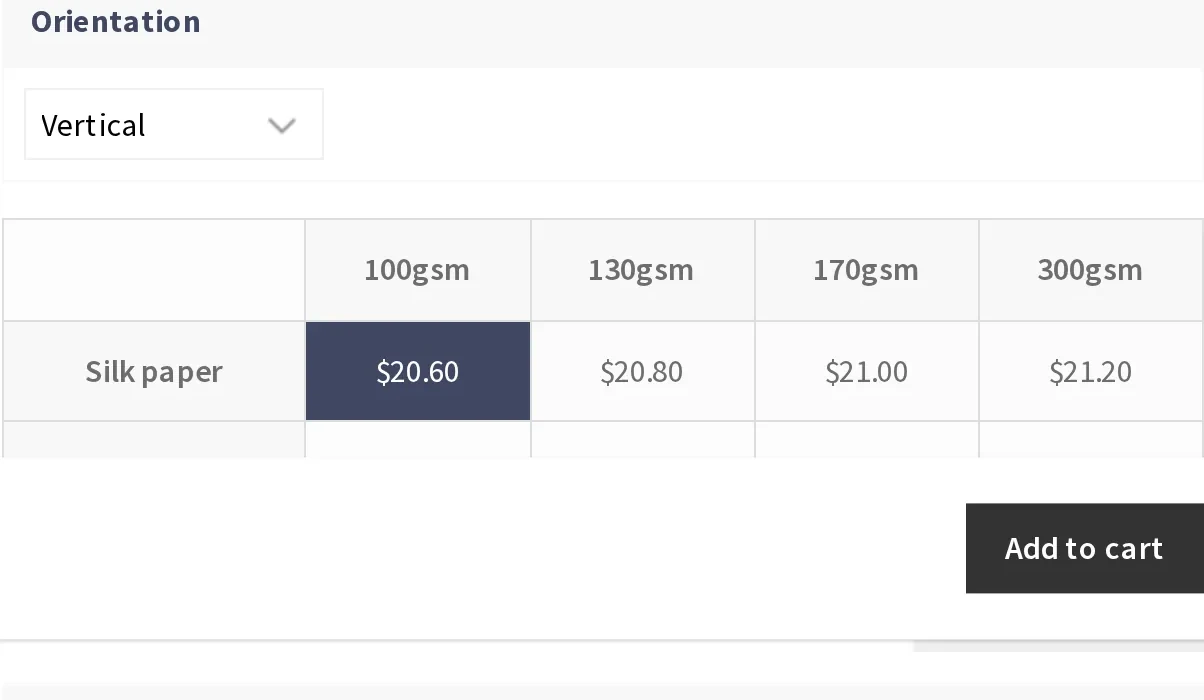Viewport: 1204px width, 700px height.
Task: Click the 100gsm column header
Action: (x=418, y=270)
